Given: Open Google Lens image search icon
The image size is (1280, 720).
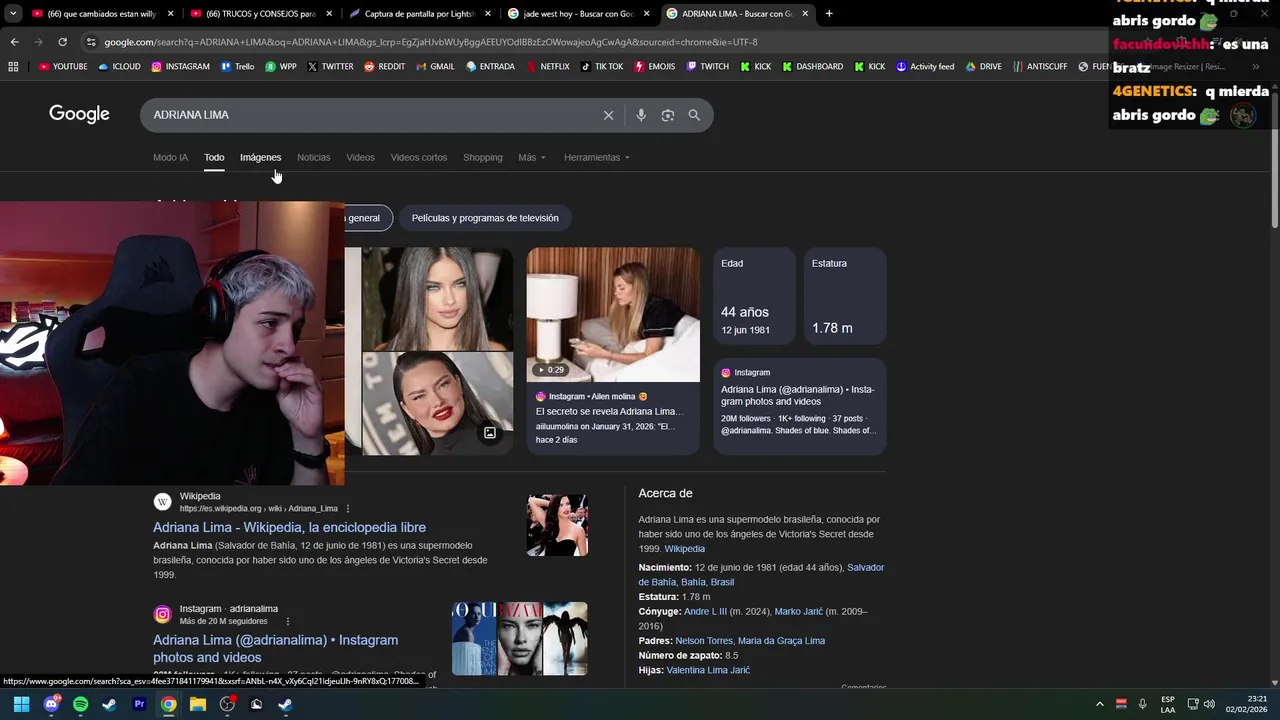Looking at the screenshot, I should (668, 115).
